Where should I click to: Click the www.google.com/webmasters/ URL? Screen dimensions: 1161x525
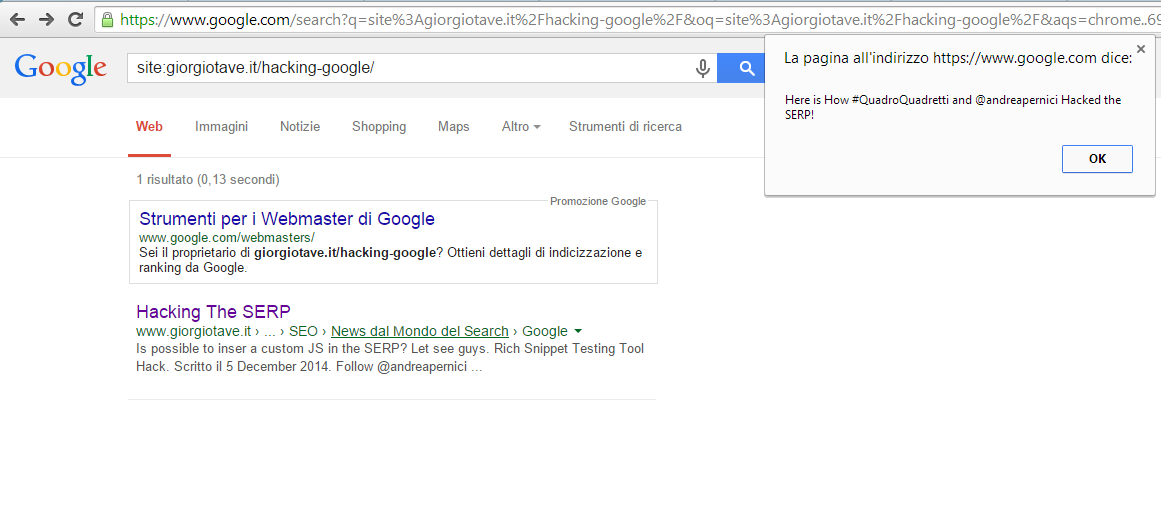pos(227,238)
